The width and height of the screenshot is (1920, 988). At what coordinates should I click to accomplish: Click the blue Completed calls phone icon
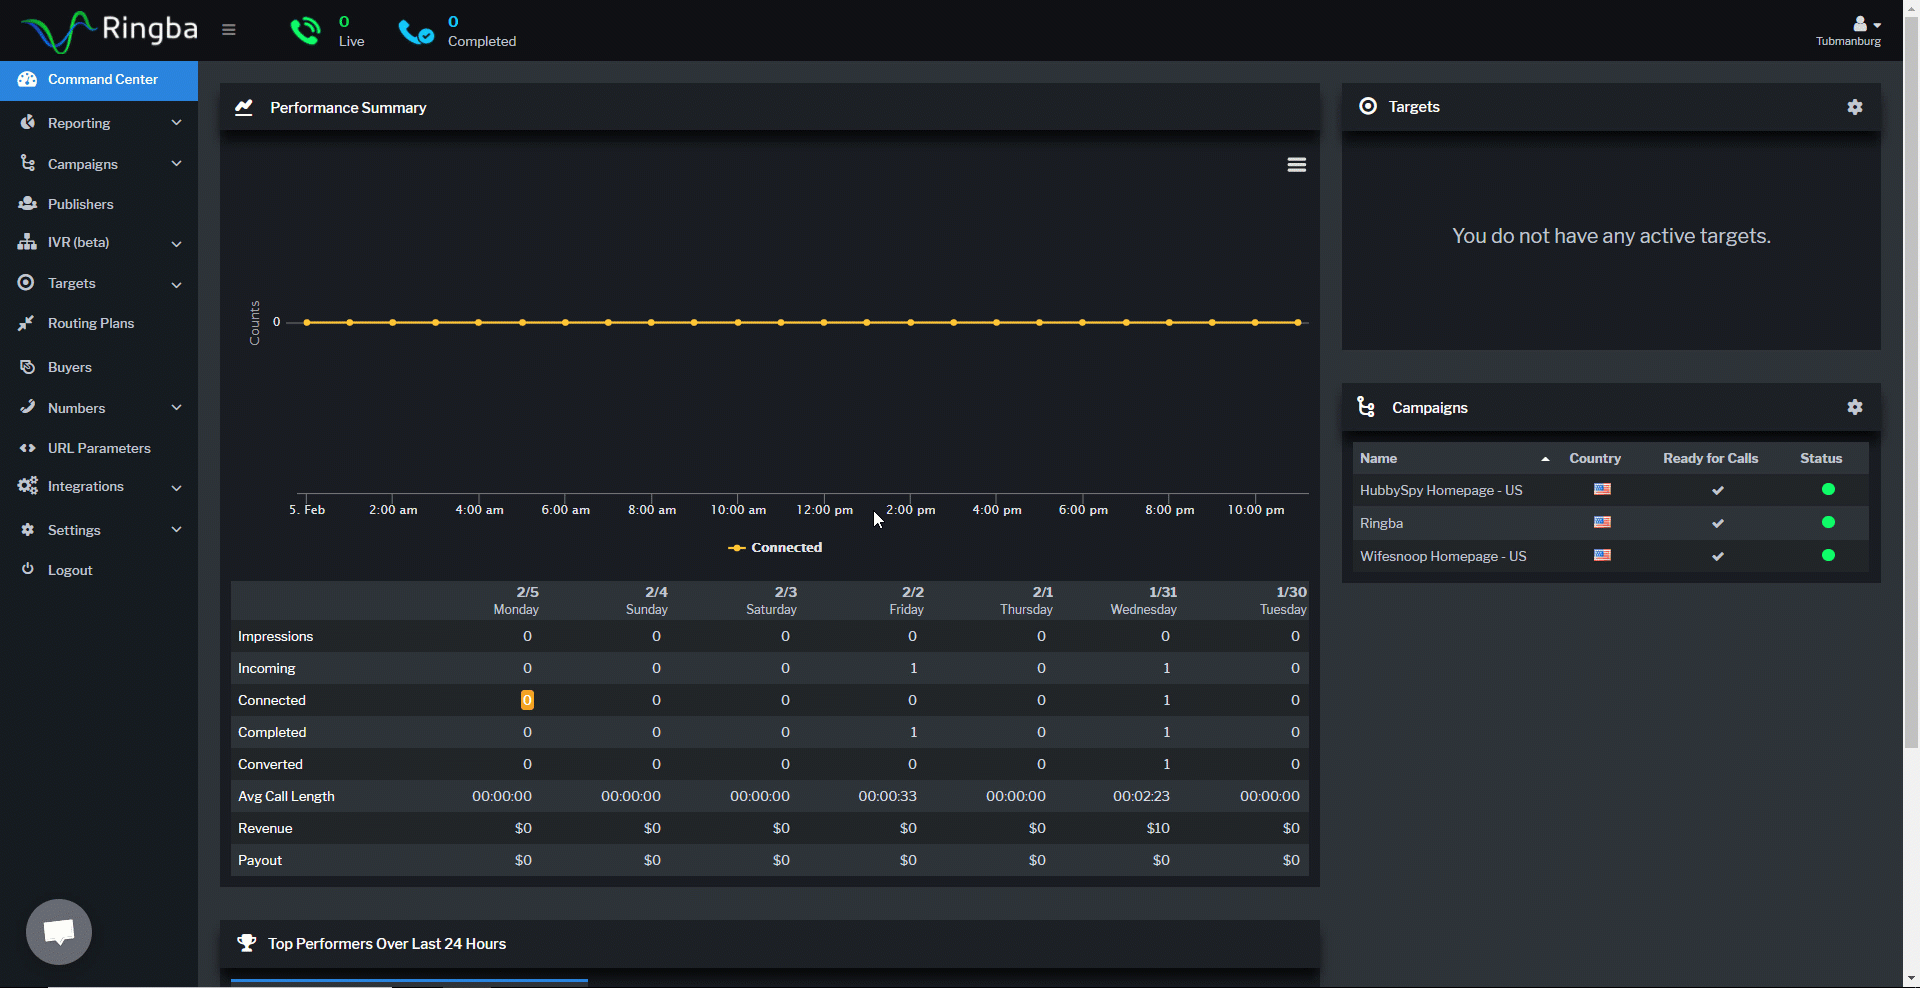pyautogui.click(x=416, y=32)
